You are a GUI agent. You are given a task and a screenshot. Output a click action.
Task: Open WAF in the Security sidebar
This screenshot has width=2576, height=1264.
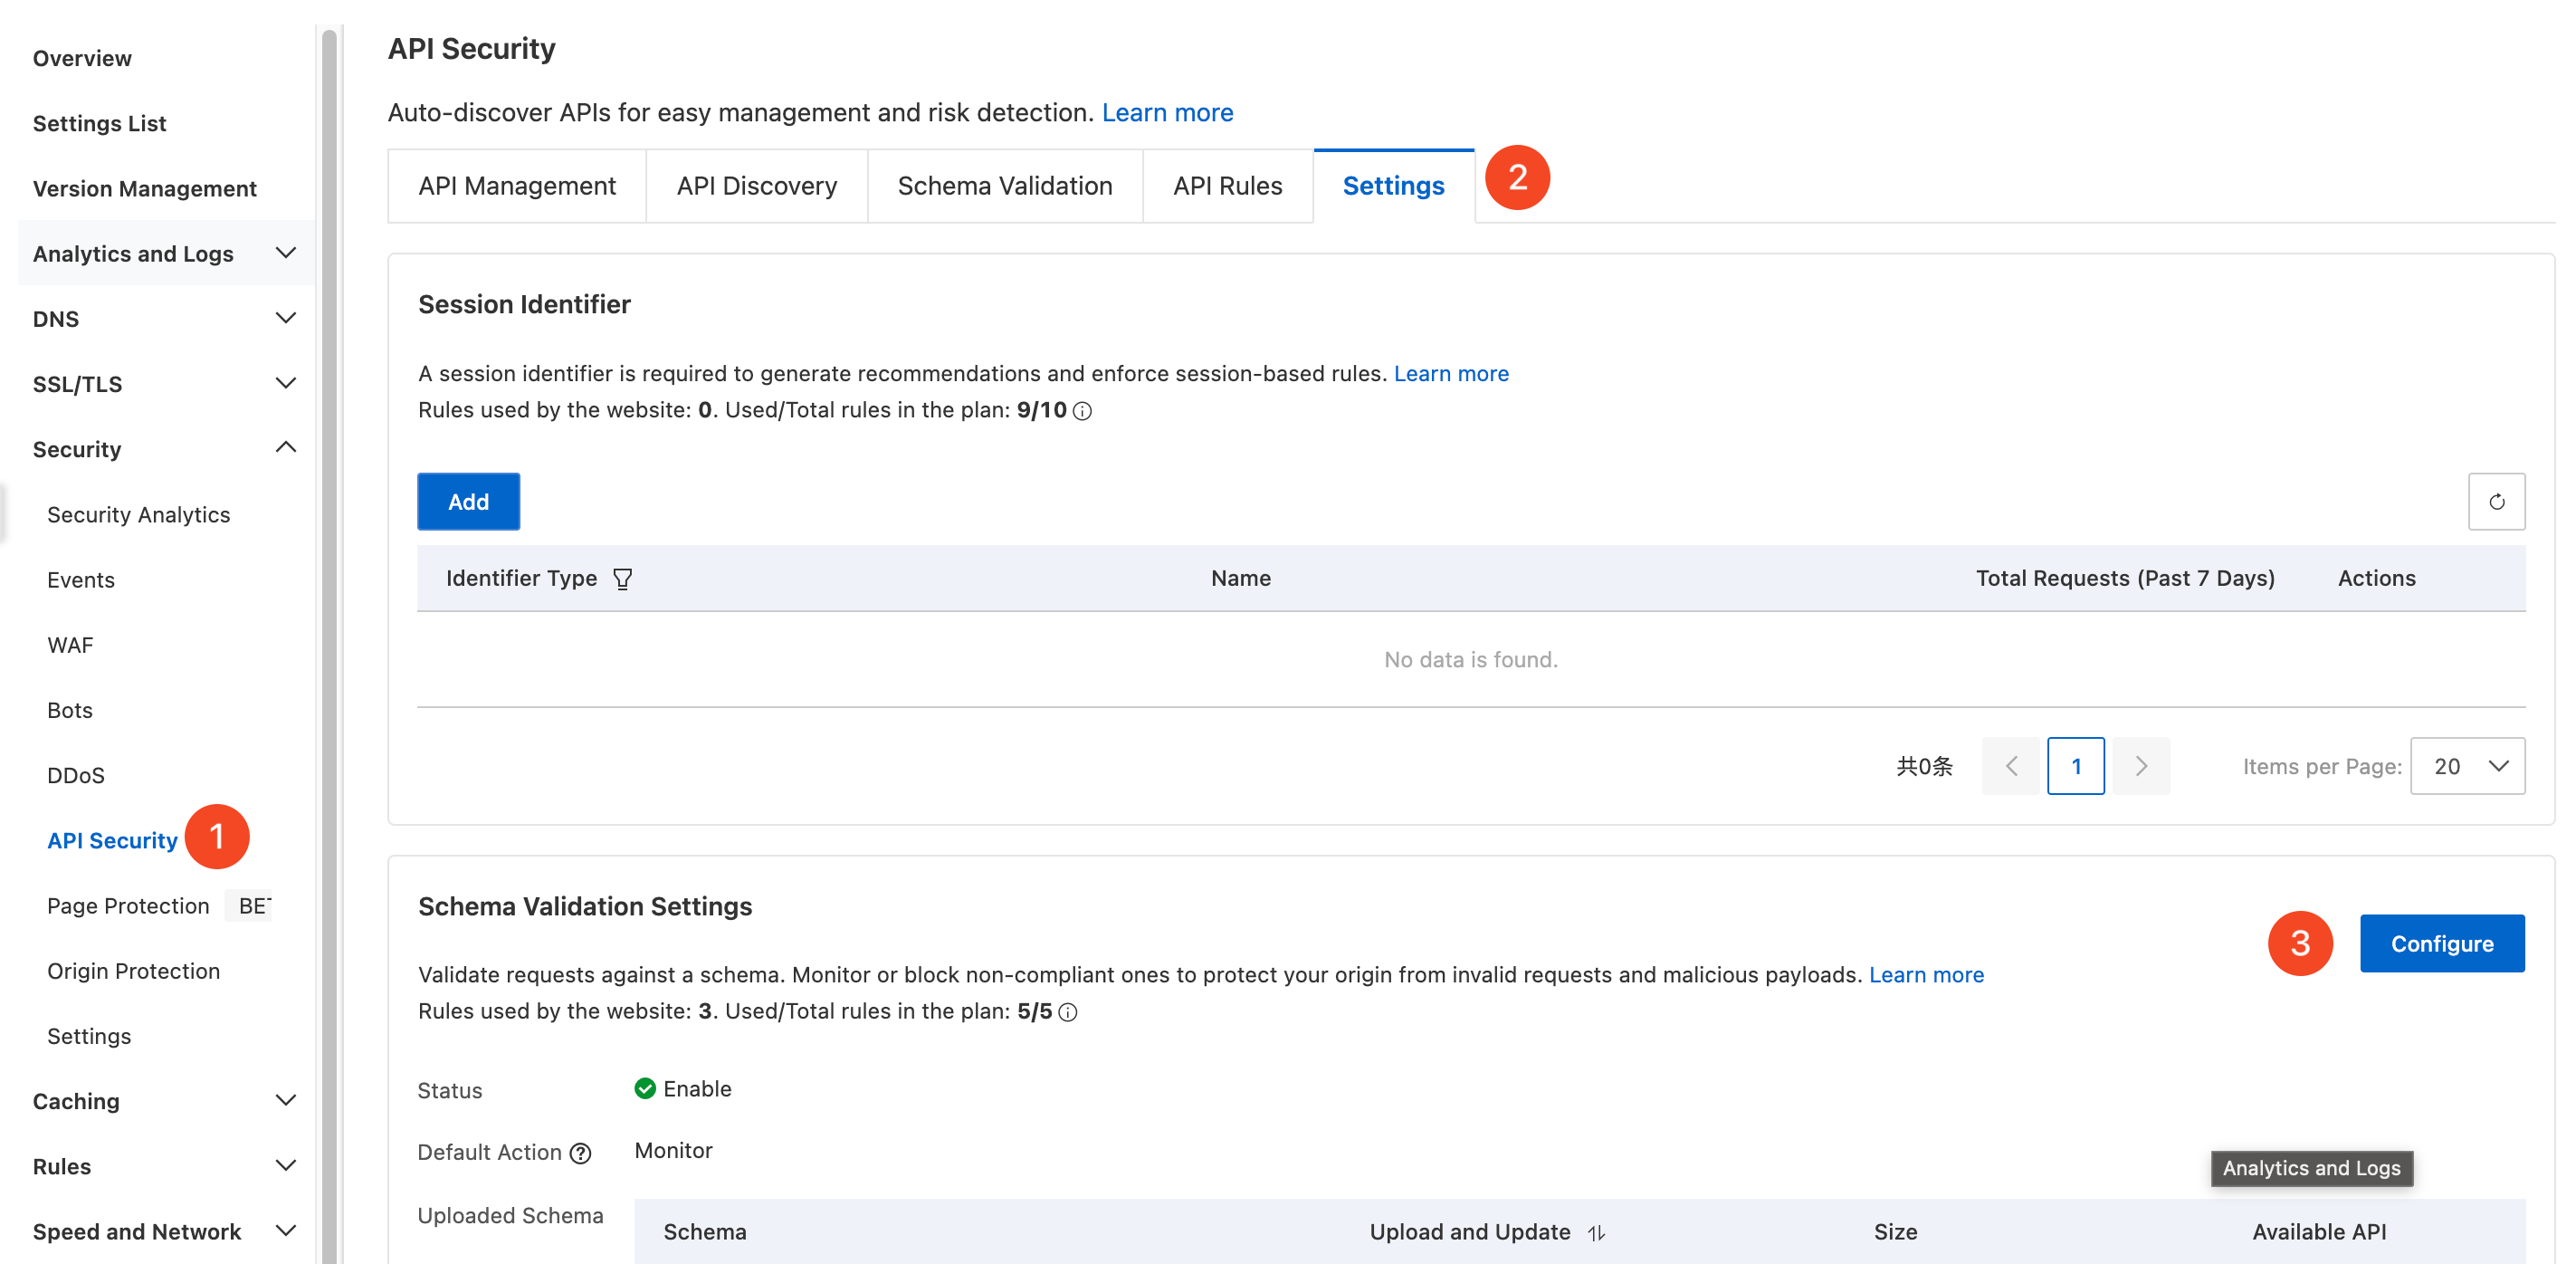click(70, 645)
